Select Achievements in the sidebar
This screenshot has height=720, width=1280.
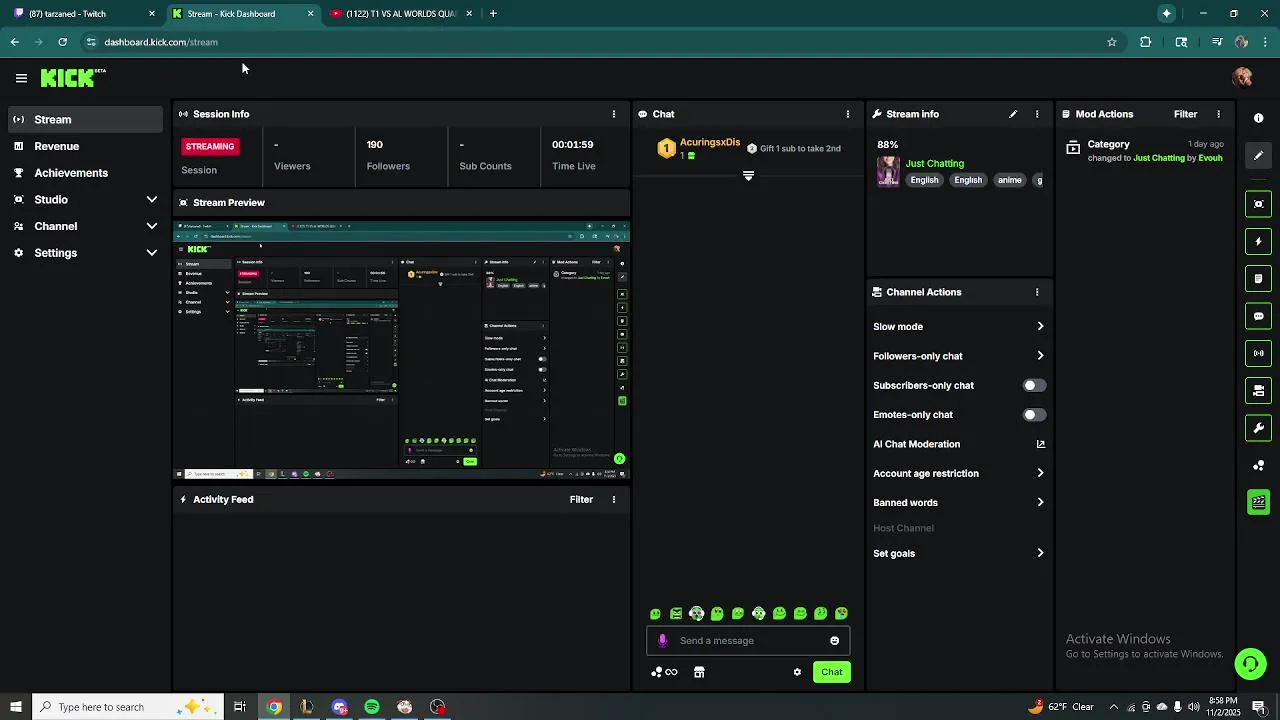[85, 173]
